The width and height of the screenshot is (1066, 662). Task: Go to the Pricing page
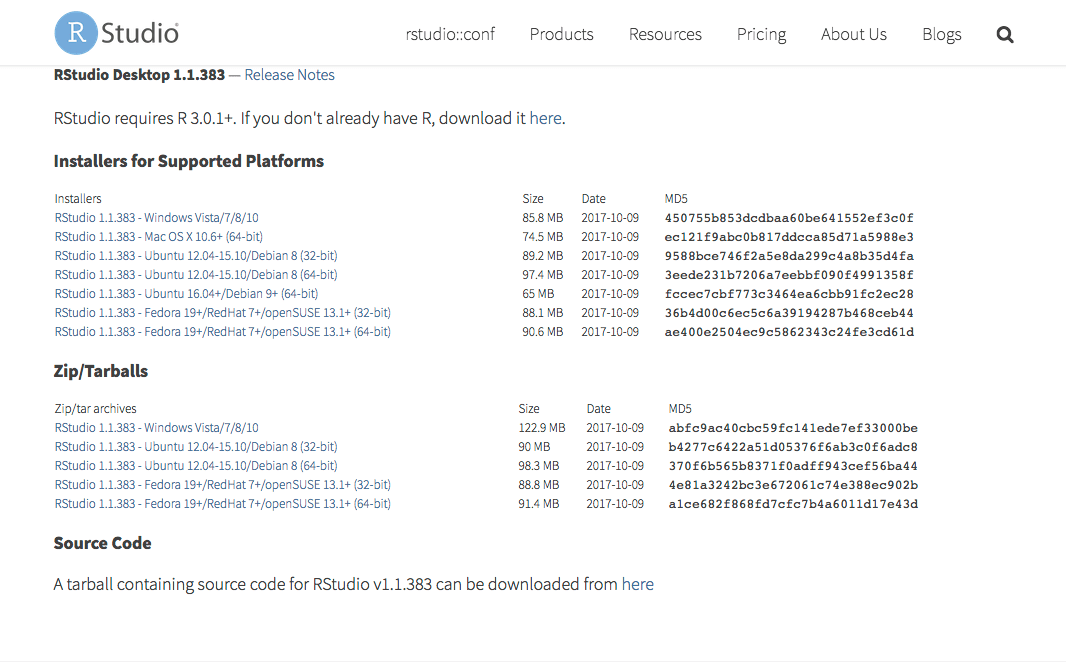click(x=761, y=34)
